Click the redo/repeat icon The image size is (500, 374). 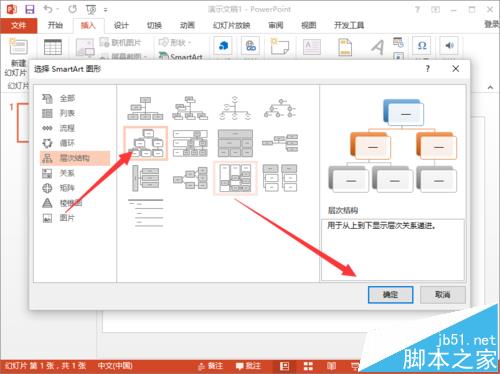click(x=72, y=9)
